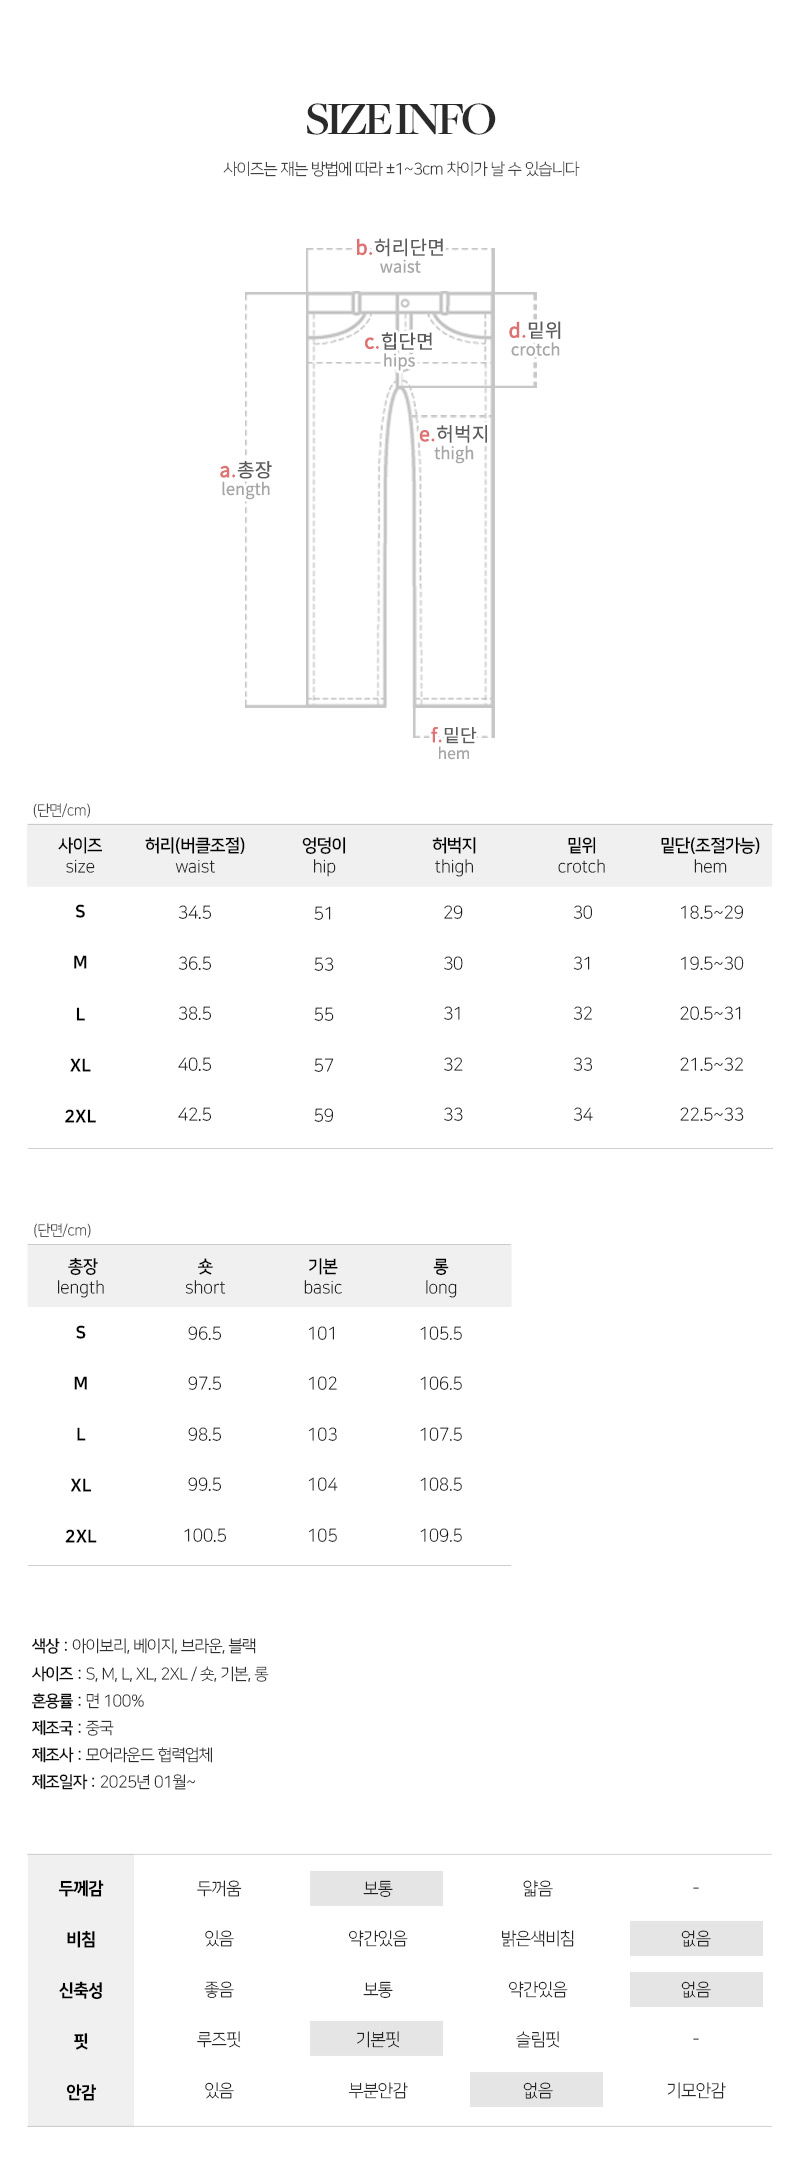Click the SIZE INFO heading
This screenshot has width=800, height=2167.
click(x=400, y=120)
